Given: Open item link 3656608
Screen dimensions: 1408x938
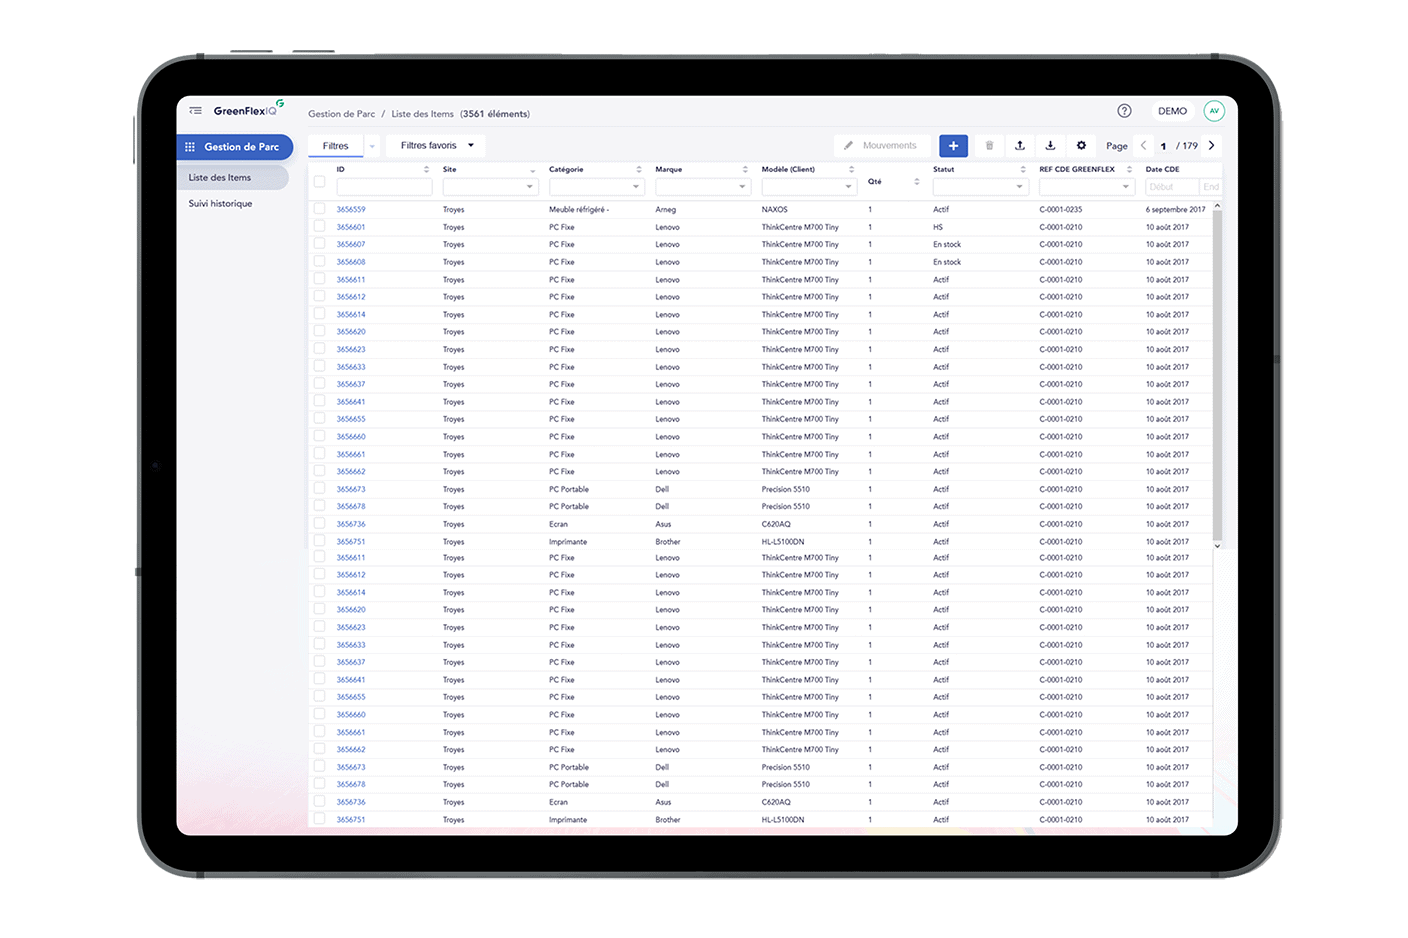Looking at the screenshot, I should (x=351, y=262).
